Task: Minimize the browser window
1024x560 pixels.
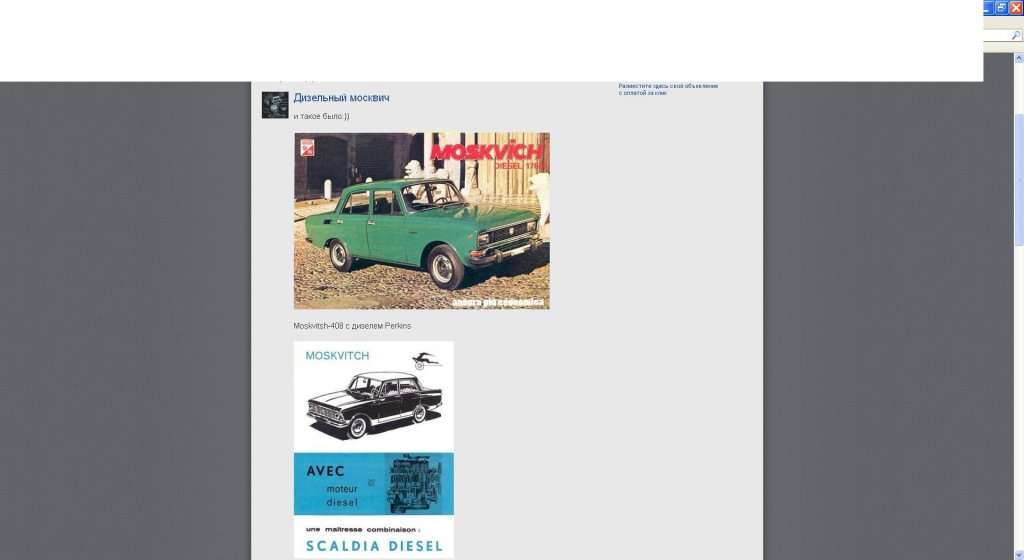Action: pyautogui.click(x=987, y=7)
